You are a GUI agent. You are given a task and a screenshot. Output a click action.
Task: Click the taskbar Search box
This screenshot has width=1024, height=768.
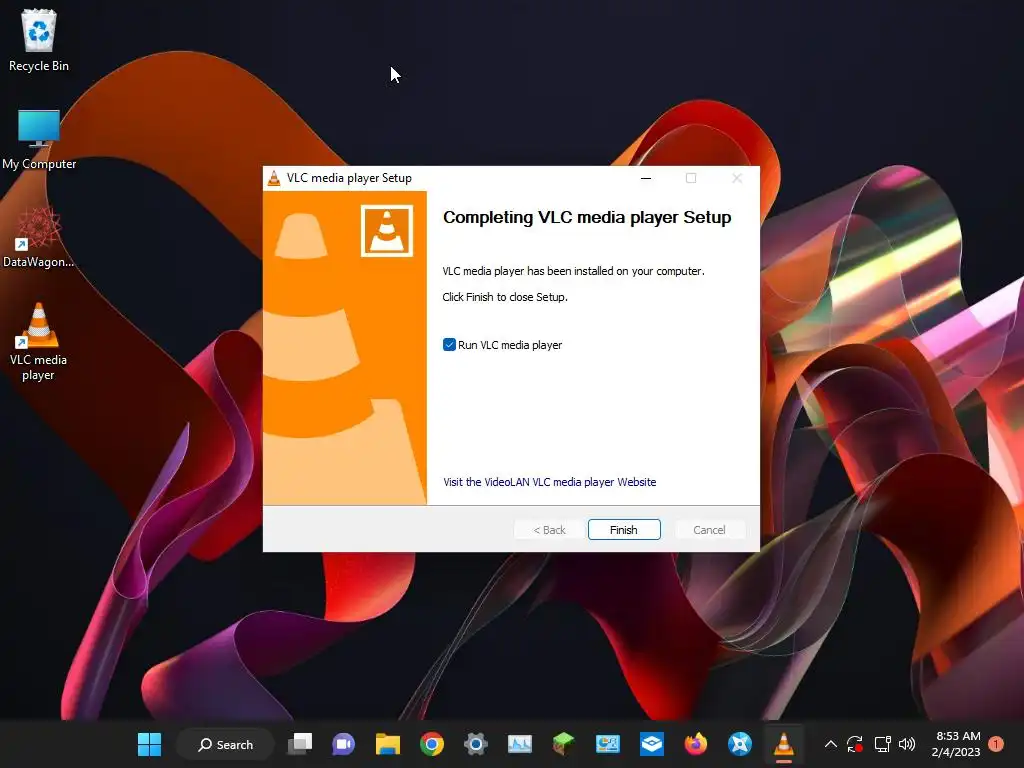point(225,744)
